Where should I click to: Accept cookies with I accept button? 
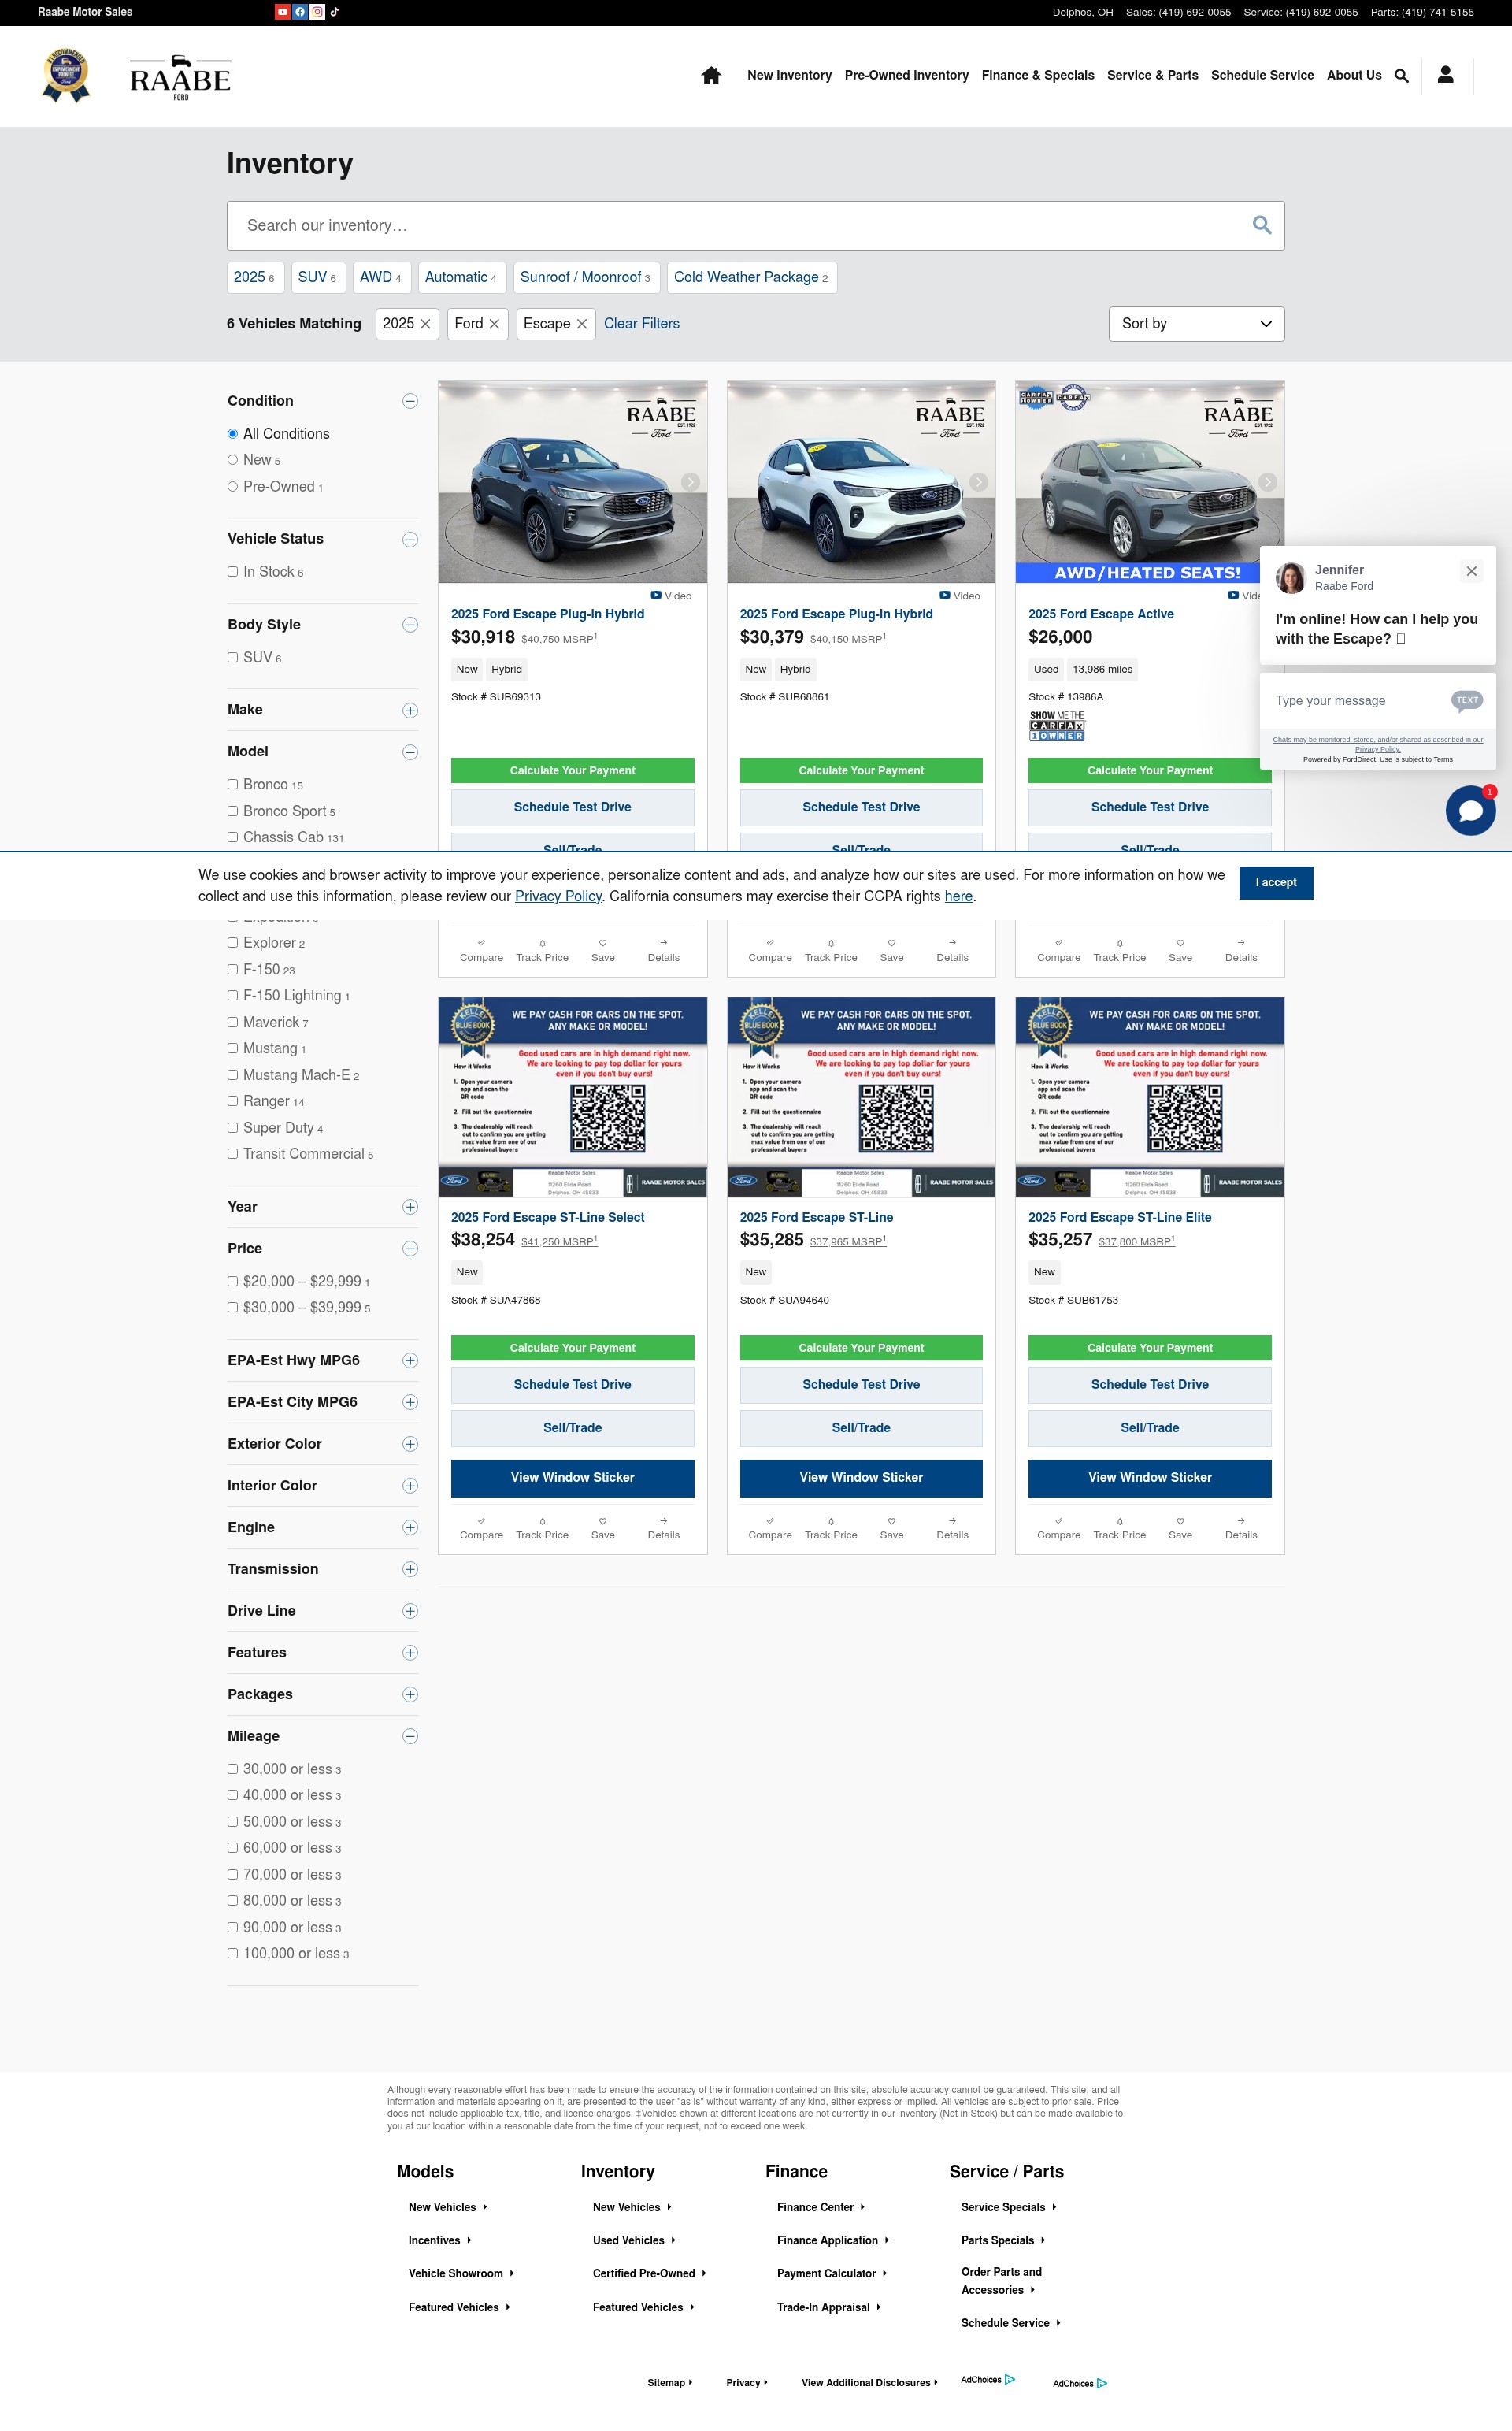1276,883
